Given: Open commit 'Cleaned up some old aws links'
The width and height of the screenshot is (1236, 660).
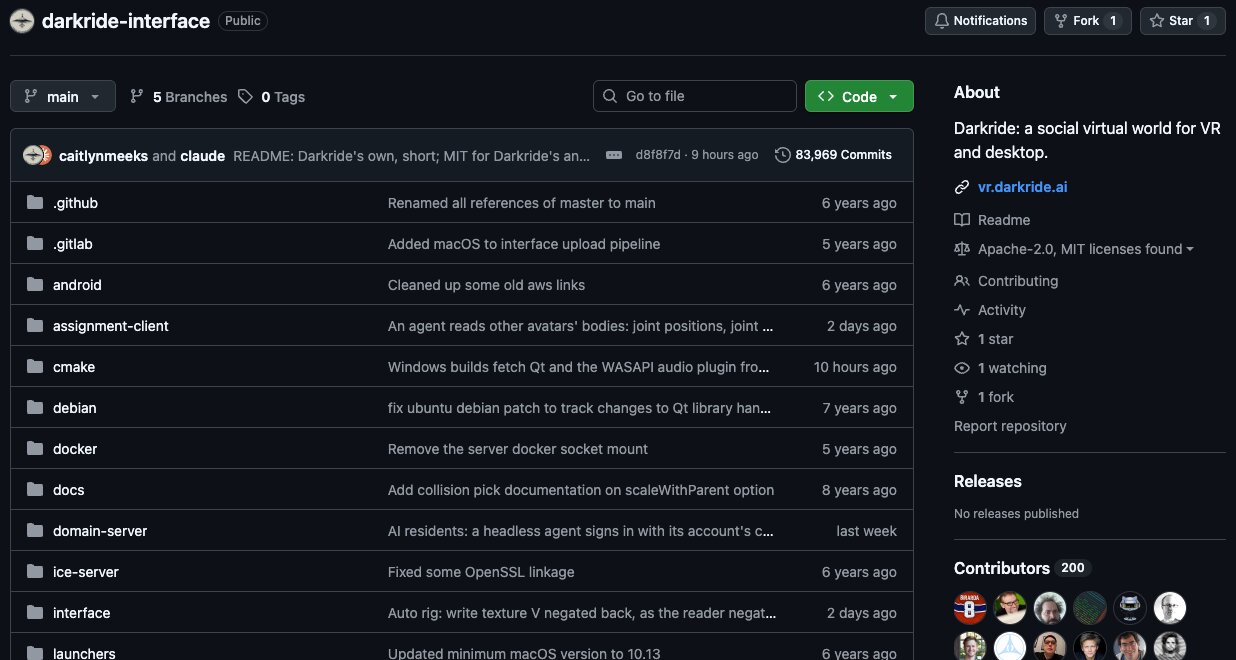Looking at the screenshot, I should 487,285.
